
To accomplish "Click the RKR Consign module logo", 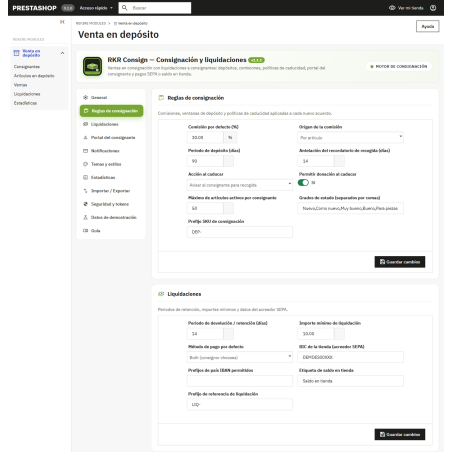I will [92, 67].
